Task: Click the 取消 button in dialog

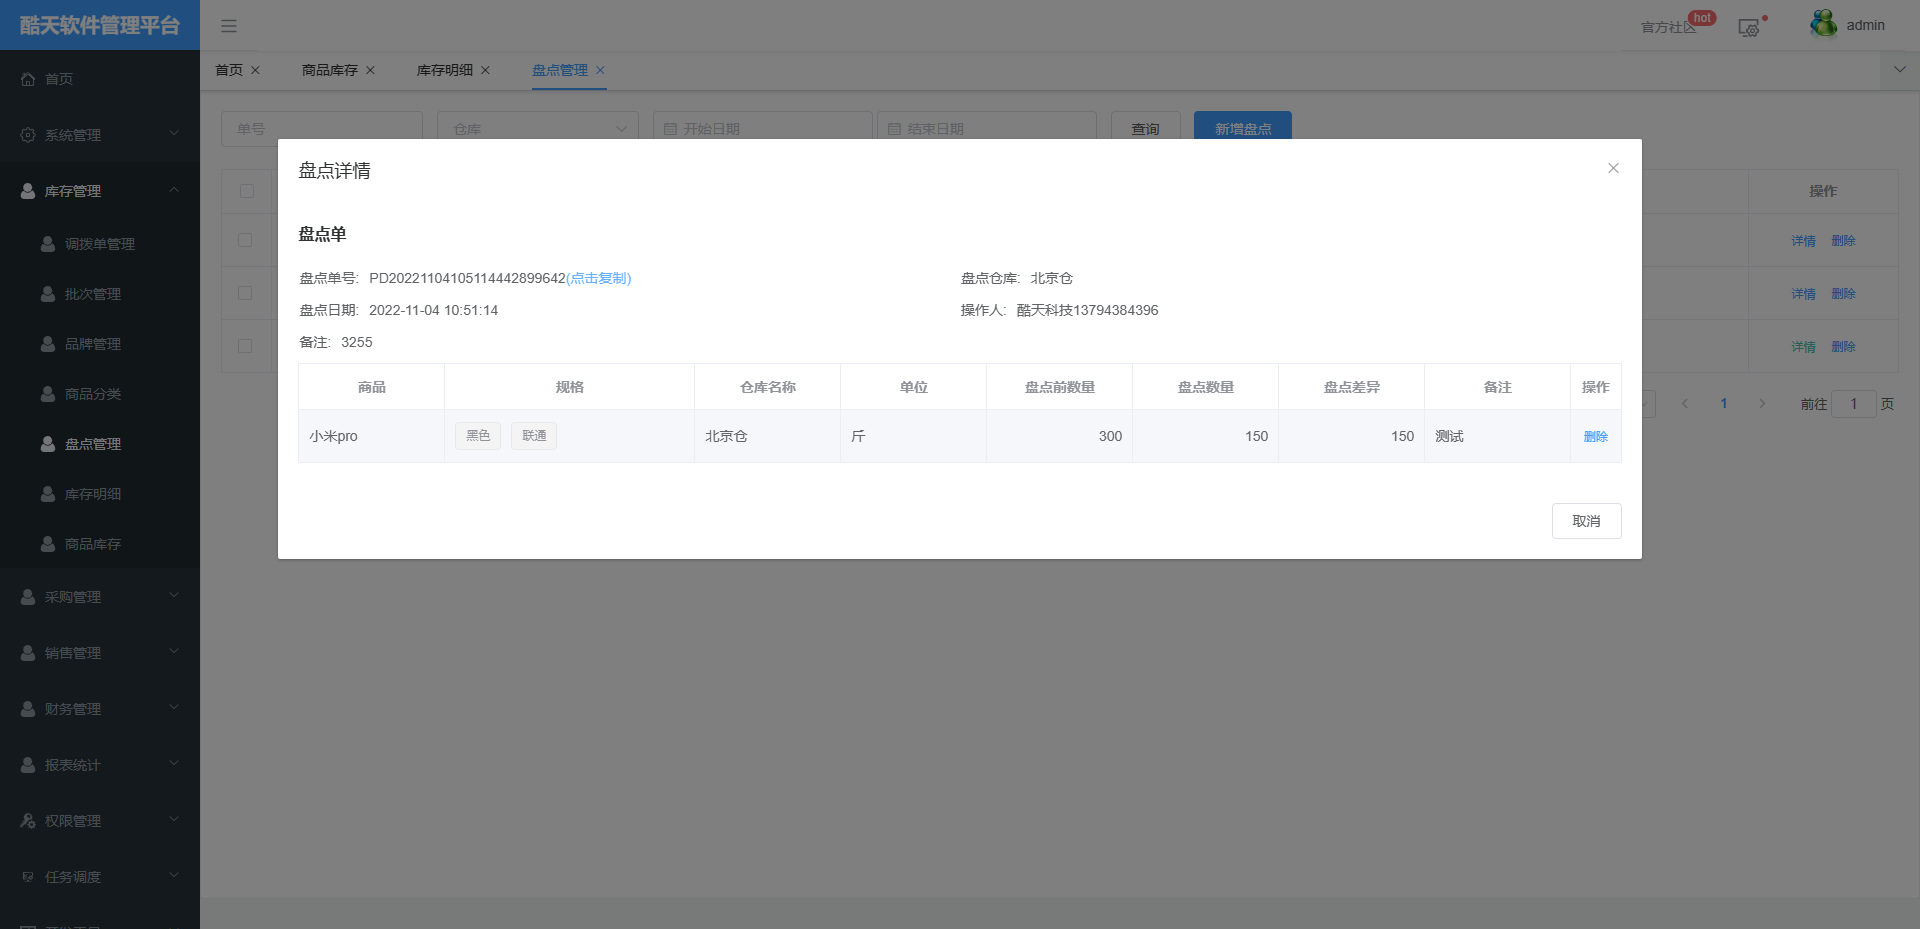Action: click(1586, 521)
